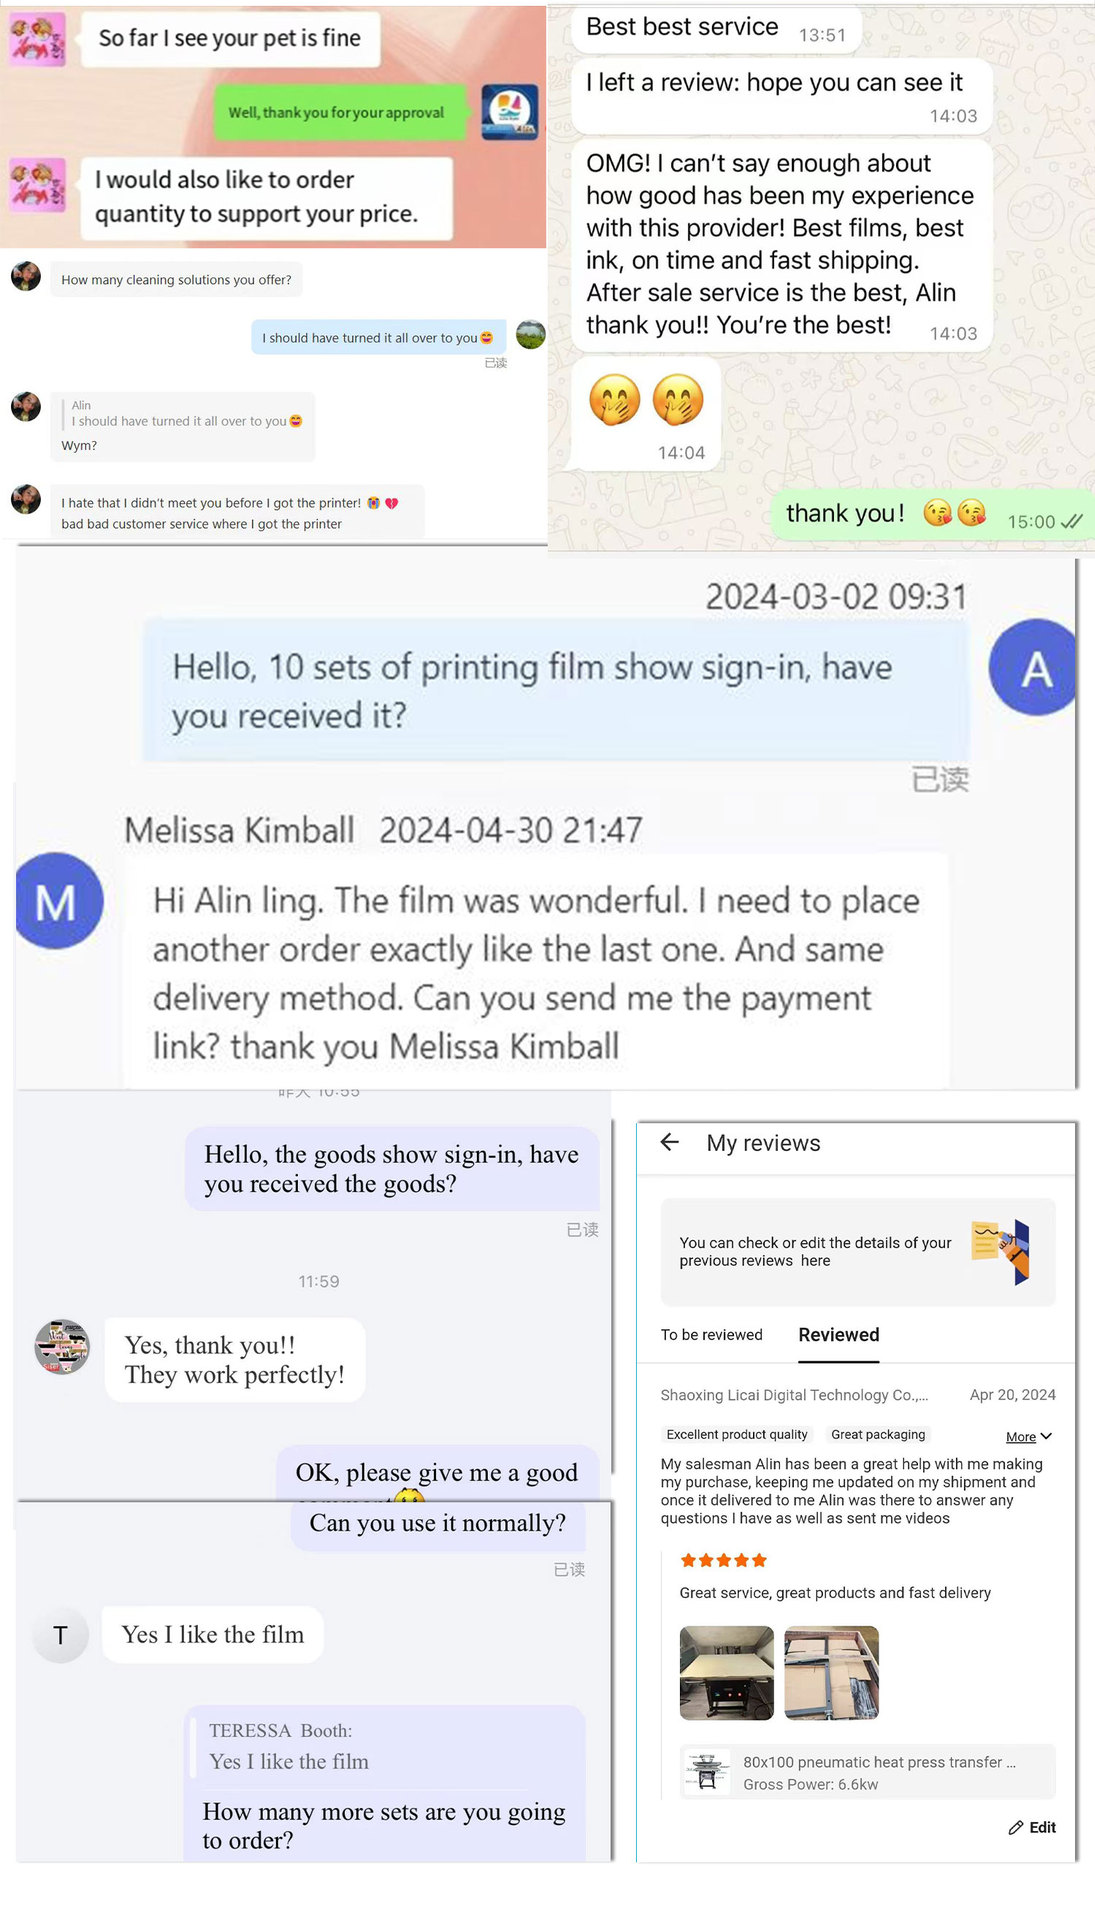The height and width of the screenshot is (1920, 1095).
Task: Open the cardboard packaging review photo
Action: 831,1673
